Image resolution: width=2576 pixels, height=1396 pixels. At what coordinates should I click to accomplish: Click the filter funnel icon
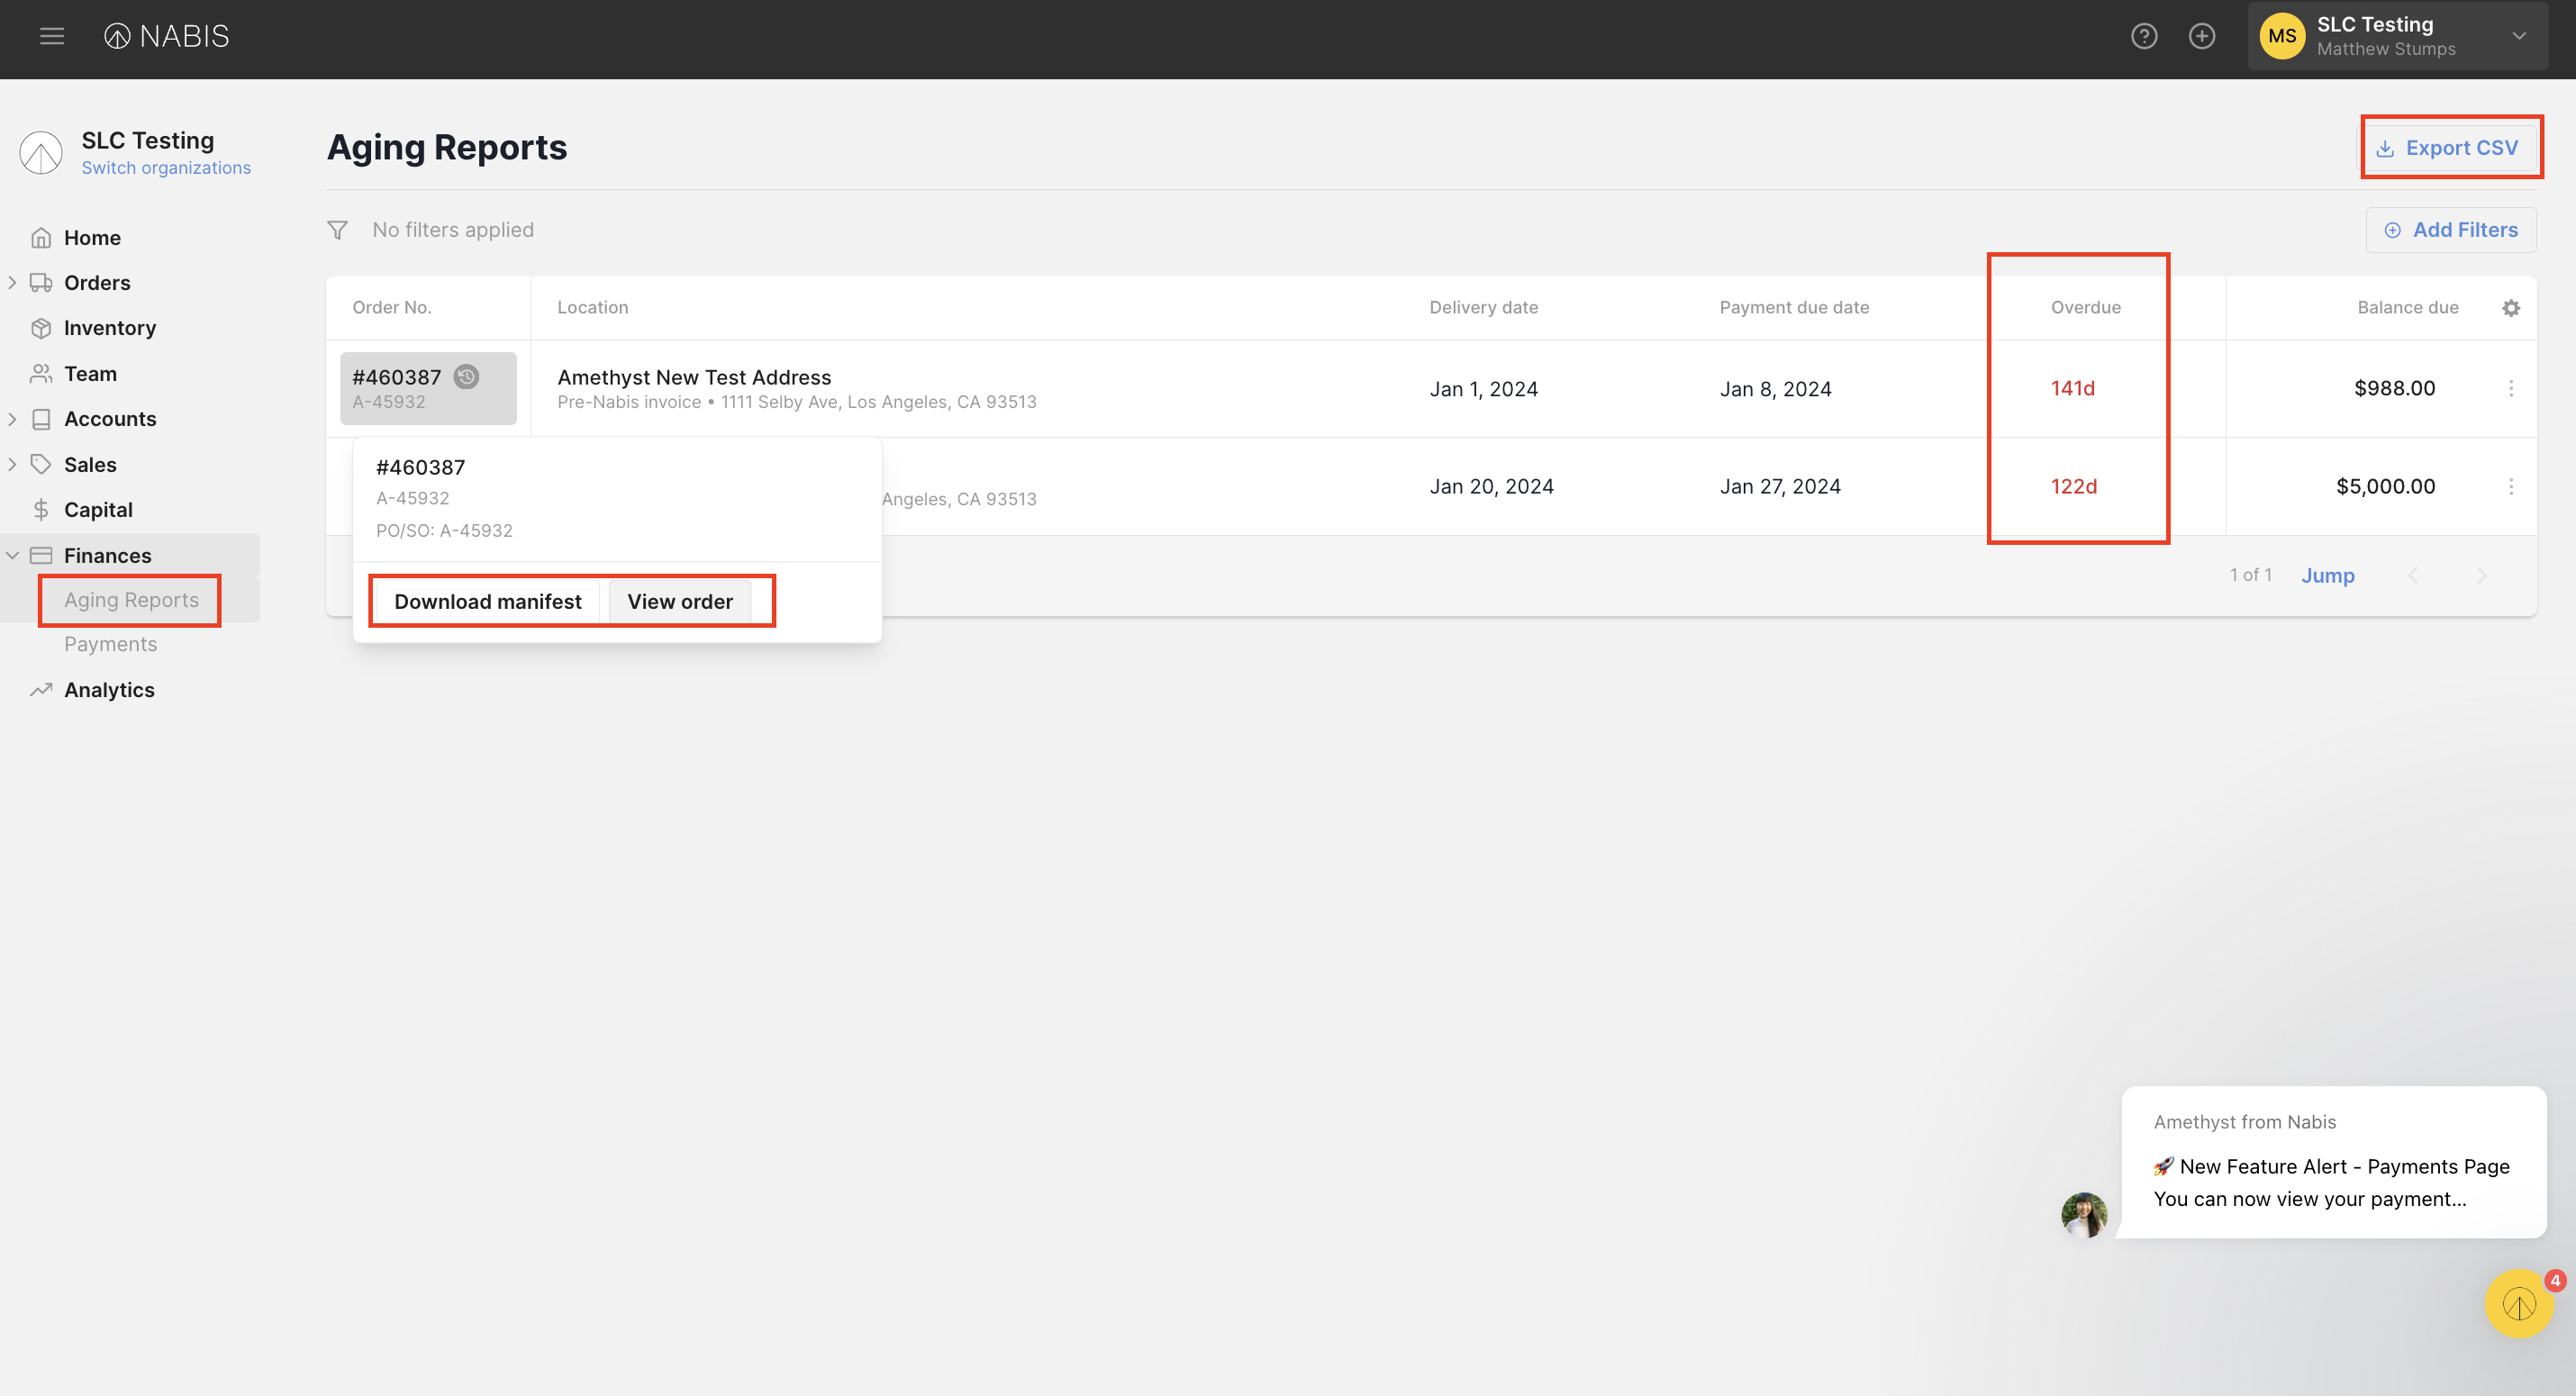[x=338, y=230]
